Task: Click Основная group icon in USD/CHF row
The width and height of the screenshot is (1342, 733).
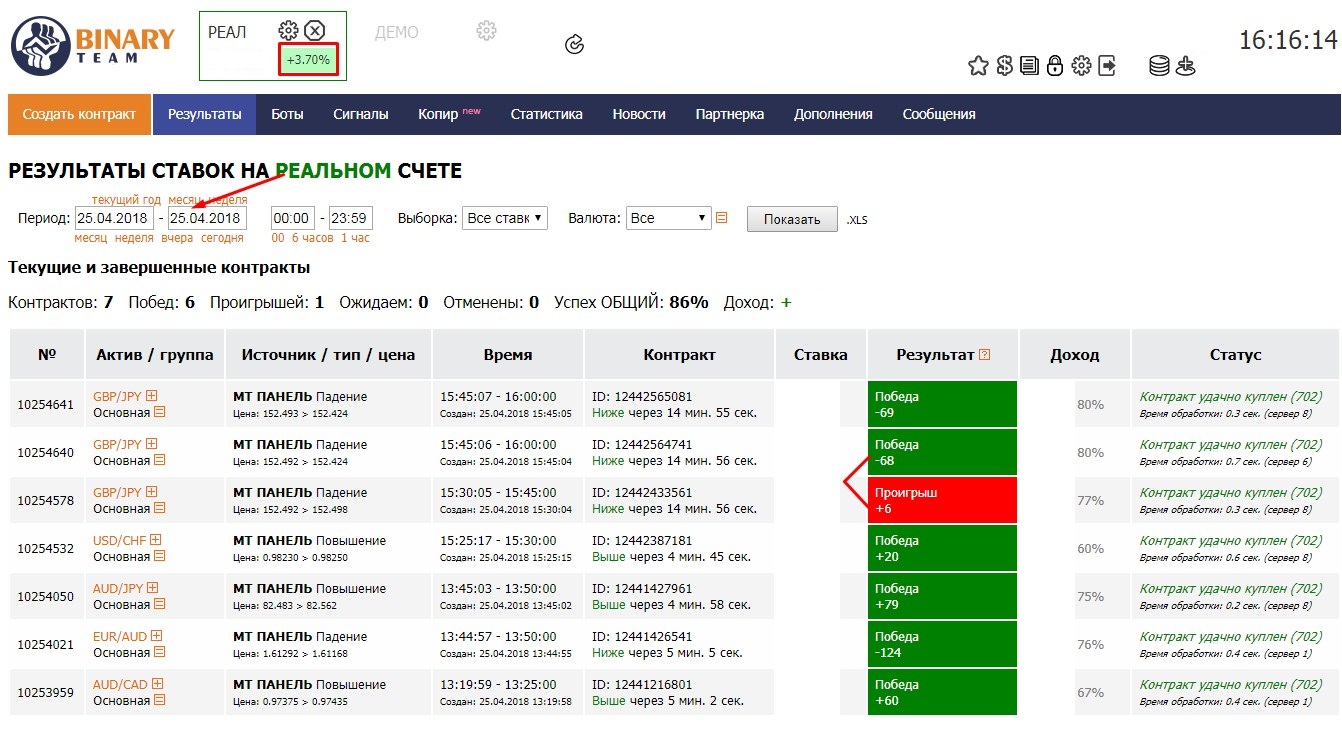Action: 159,556
